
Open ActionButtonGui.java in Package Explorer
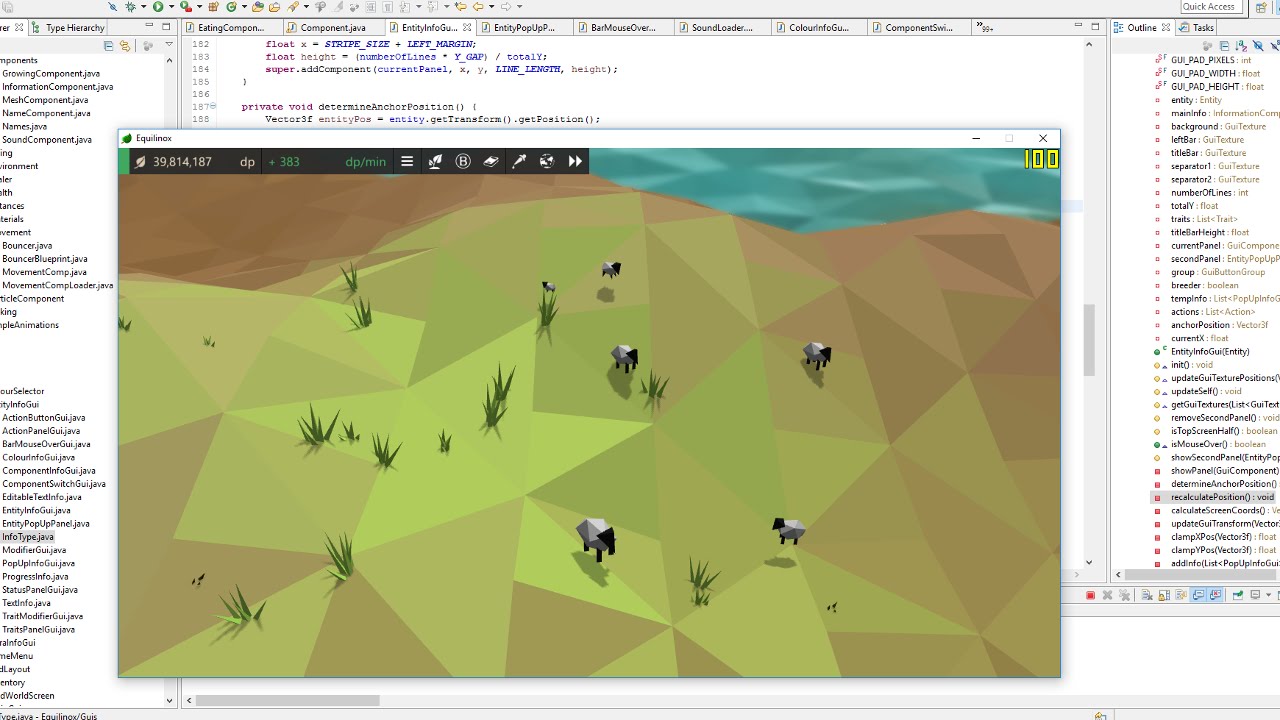point(44,418)
